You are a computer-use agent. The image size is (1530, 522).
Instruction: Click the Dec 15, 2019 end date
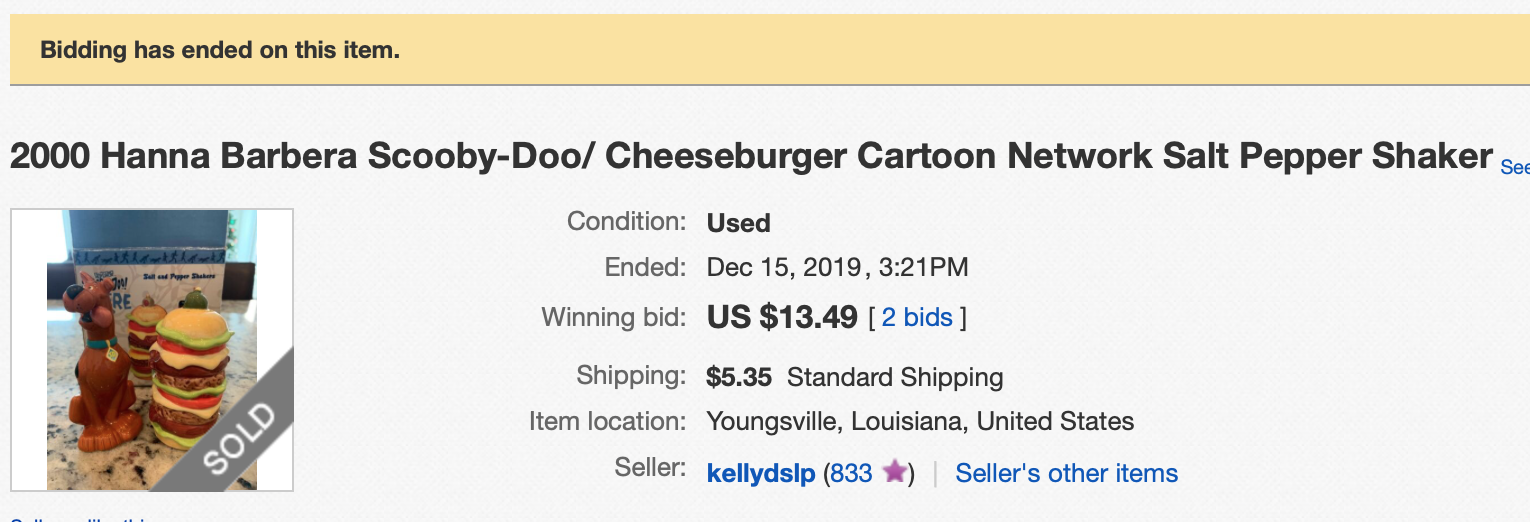pos(784,267)
